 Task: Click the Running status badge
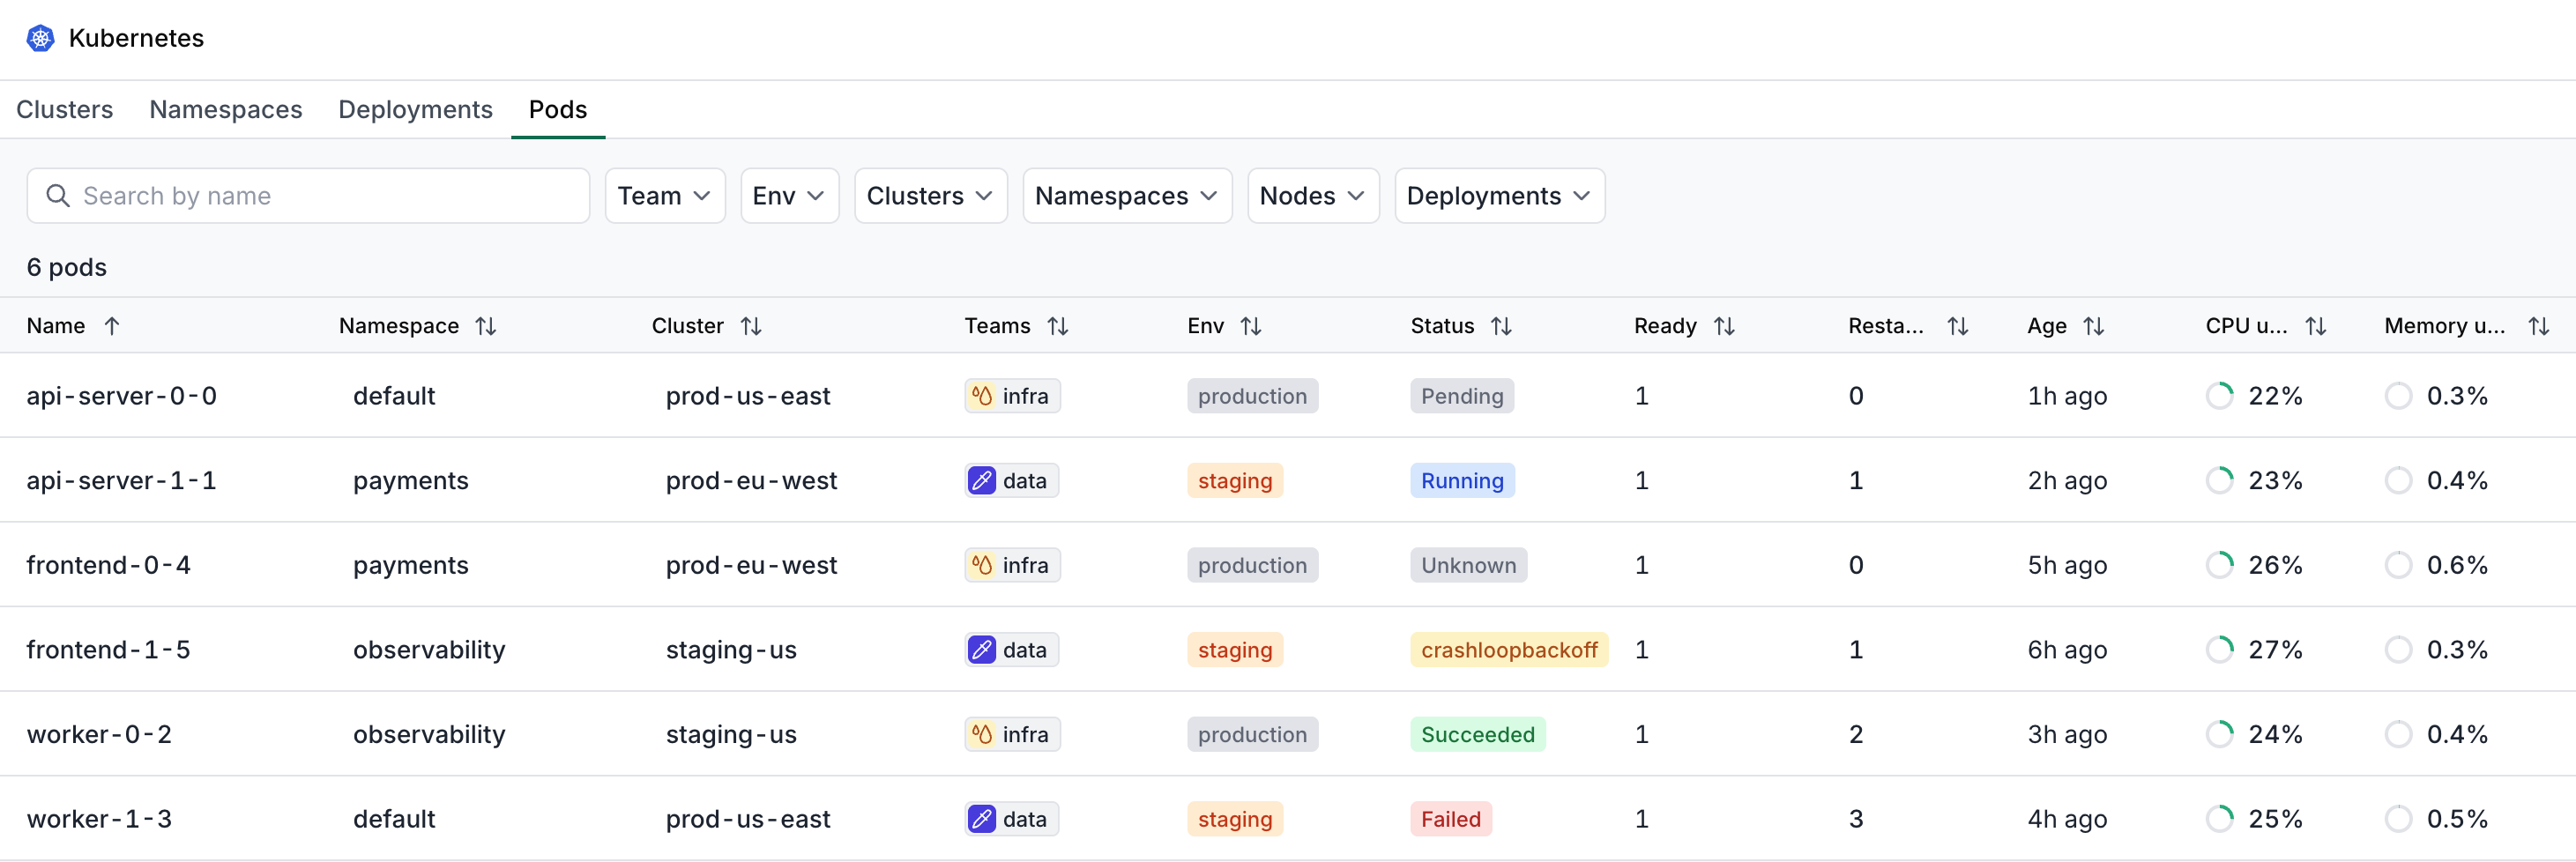pos(1462,481)
